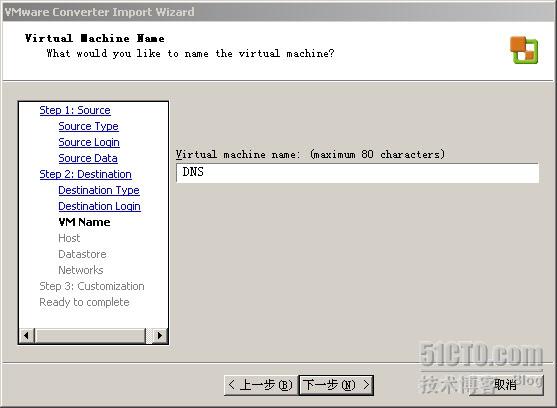Click left arrow of steps scrollbar
This screenshot has width=557, height=408.
(26, 335)
